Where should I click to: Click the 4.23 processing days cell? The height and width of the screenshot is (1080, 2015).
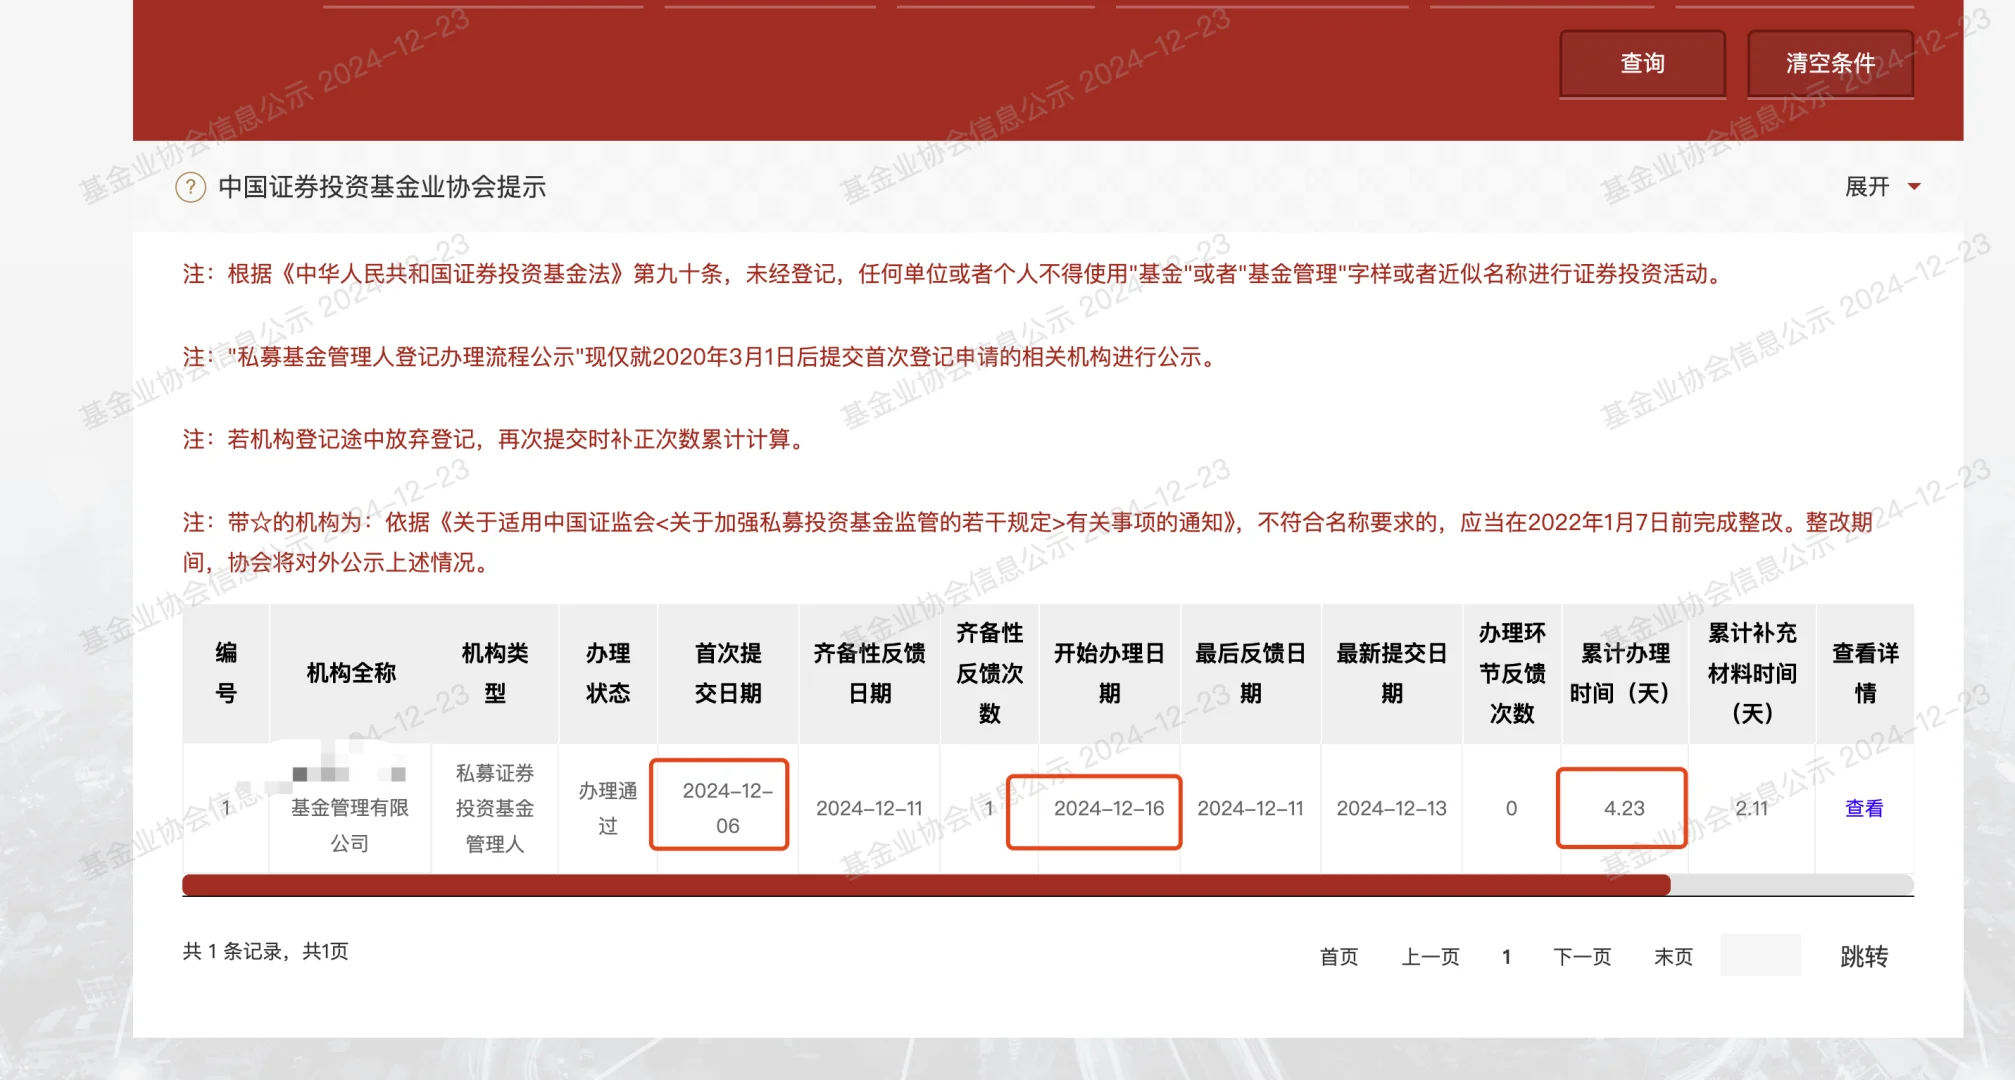(1624, 808)
